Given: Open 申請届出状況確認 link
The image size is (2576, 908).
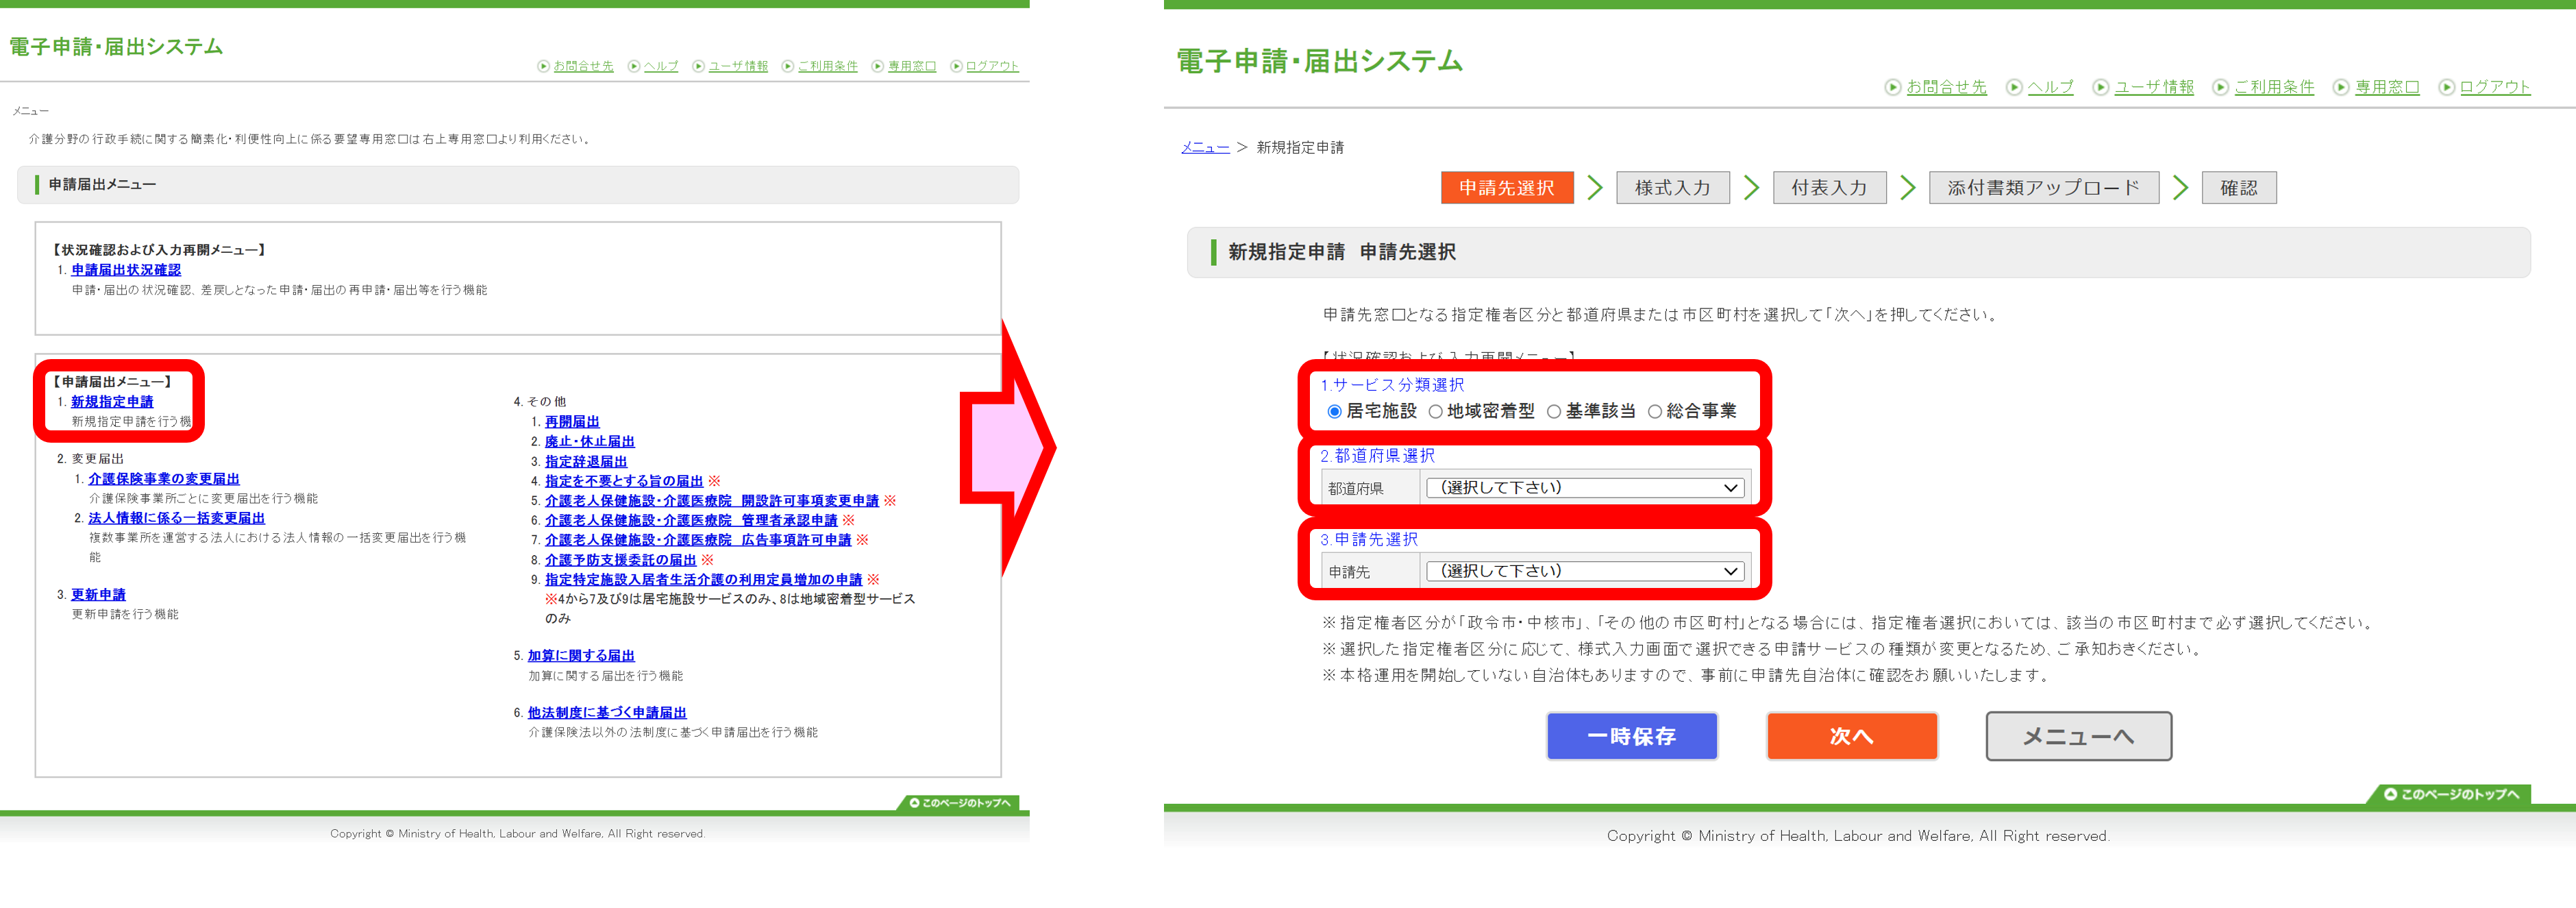Looking at the screenshot, I should (126, 270).
